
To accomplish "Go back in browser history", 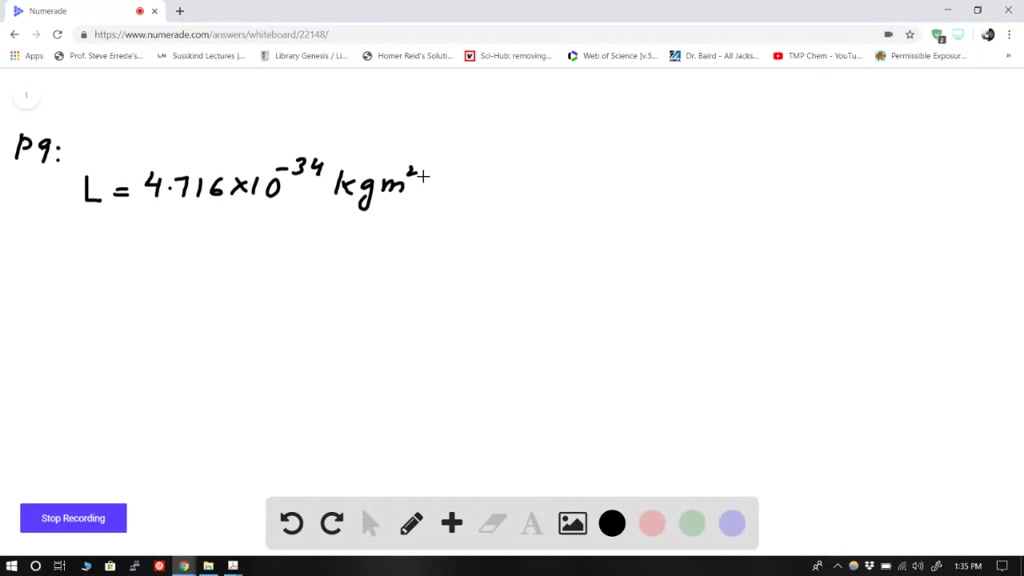I will (14, 35).
